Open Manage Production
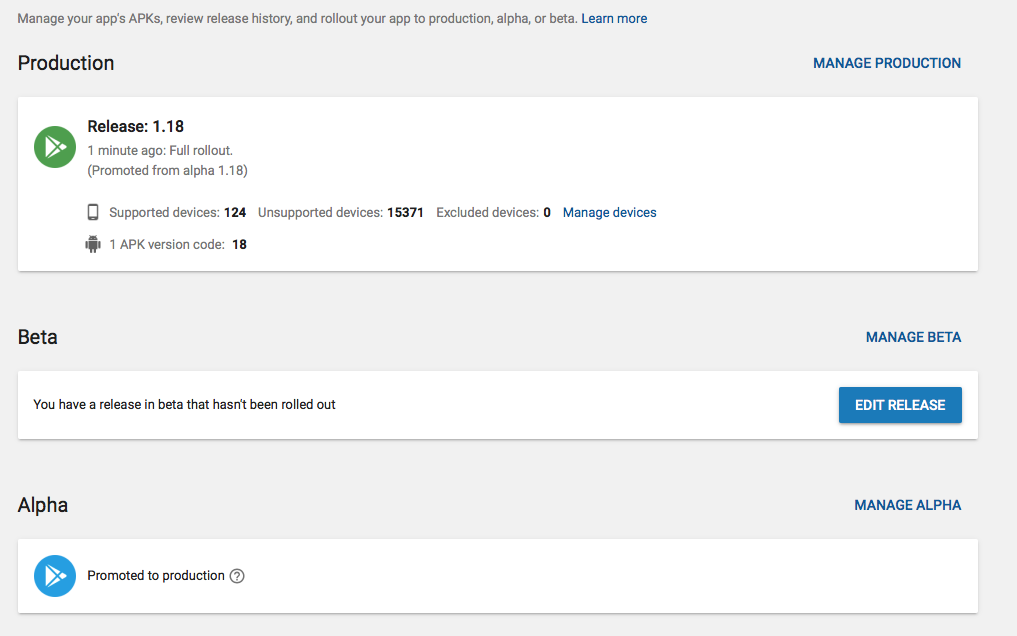This screenshot has height=636, width=1017. [x=887, y=63]
